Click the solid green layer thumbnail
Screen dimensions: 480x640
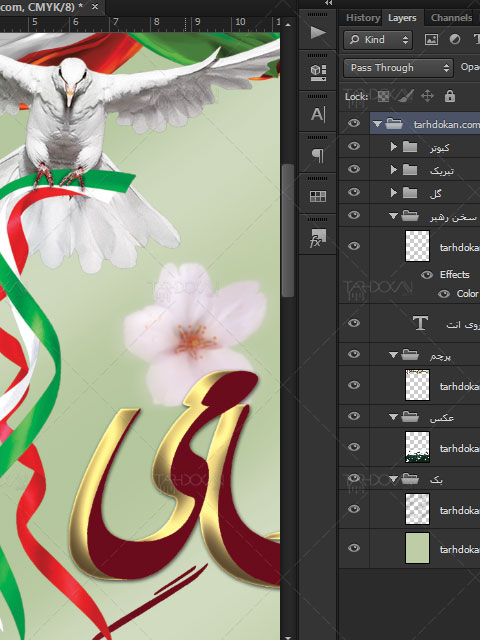(417, 548)
